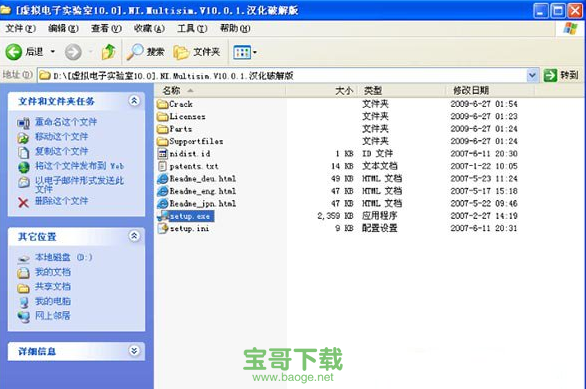Click the date 2009-6-27 01:54
Screen dimensions: 586x389
coord(484,104)
